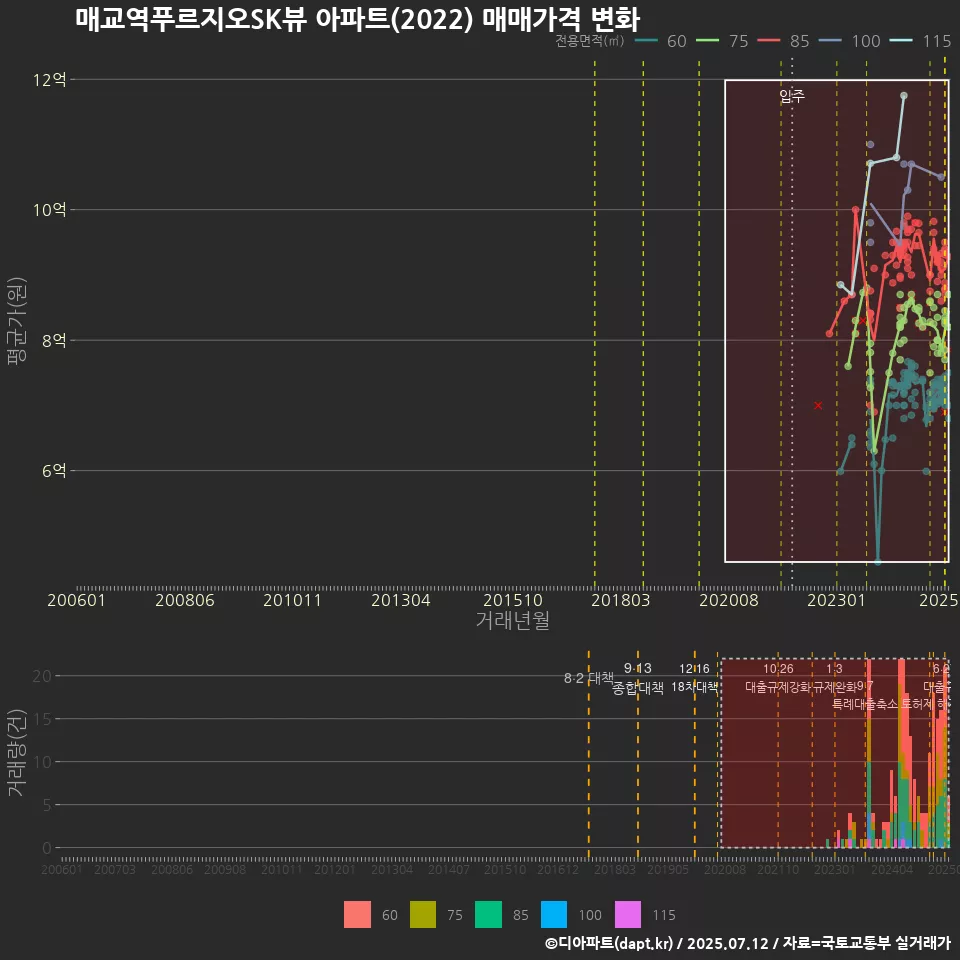Click the 15 tick on the volume axis

(42, 719)
